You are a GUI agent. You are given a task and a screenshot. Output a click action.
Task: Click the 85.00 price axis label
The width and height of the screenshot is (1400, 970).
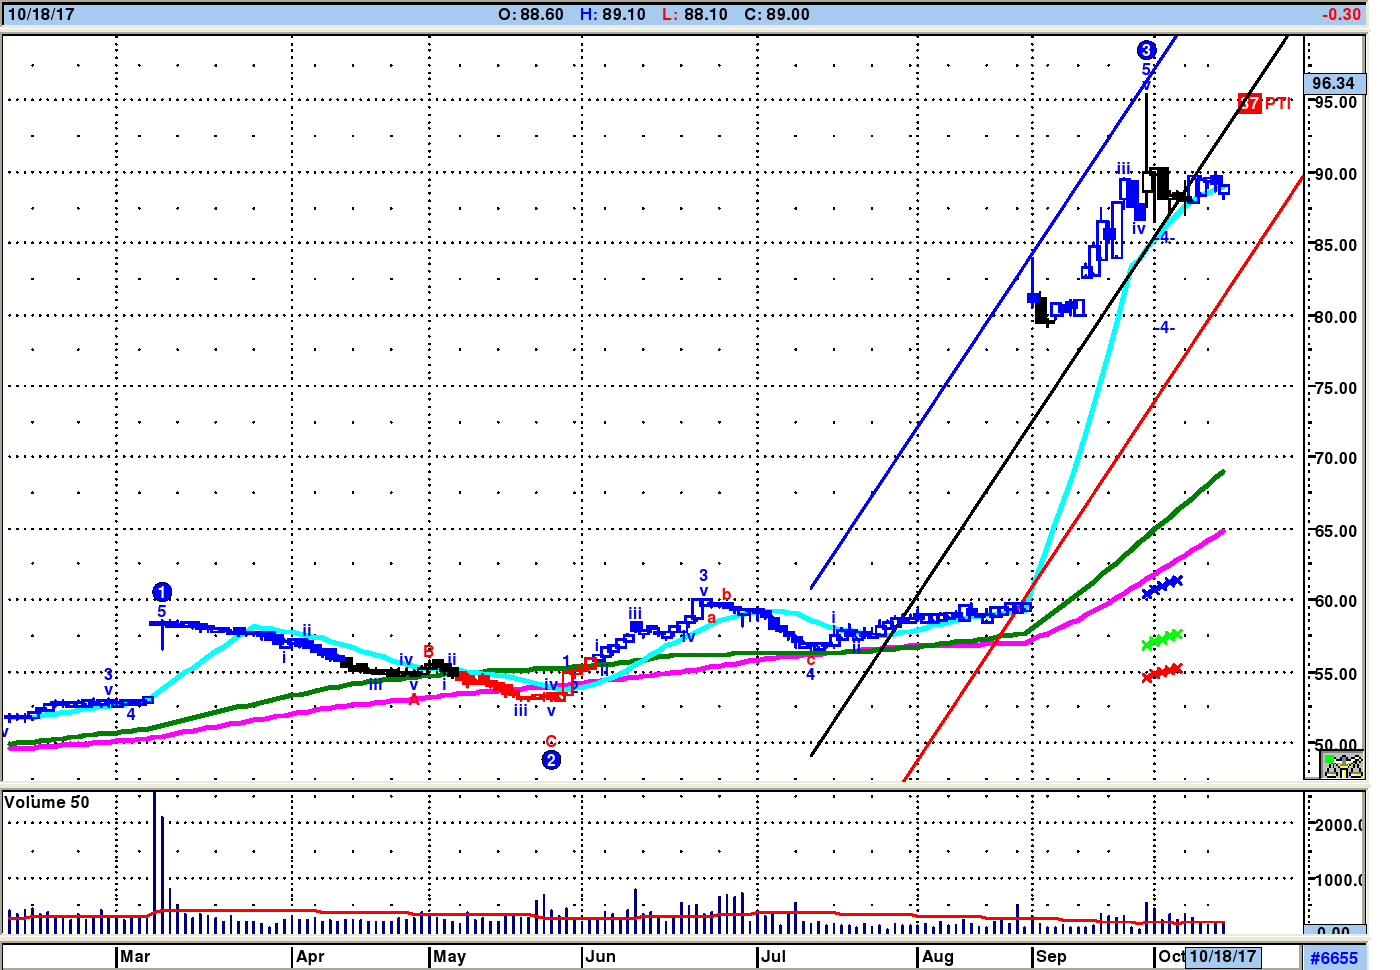point(1335,245)
